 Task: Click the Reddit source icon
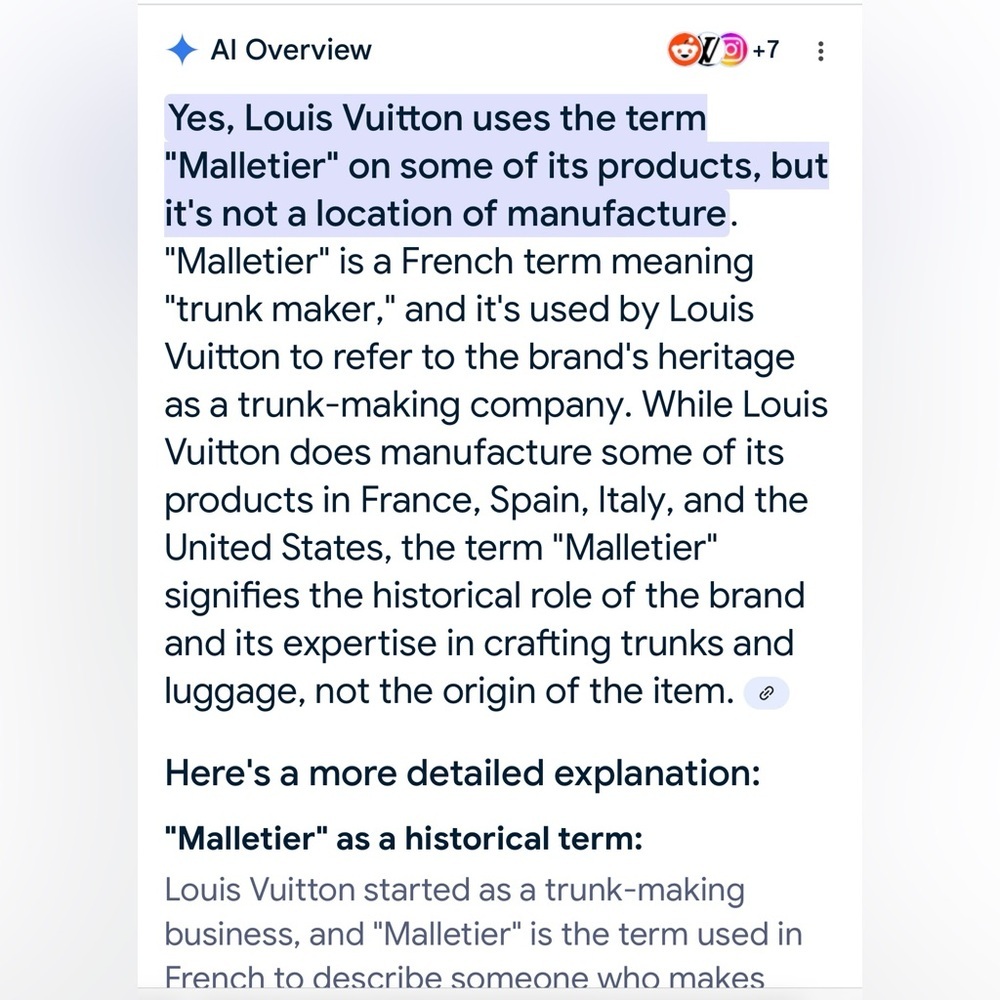point(683,49)
